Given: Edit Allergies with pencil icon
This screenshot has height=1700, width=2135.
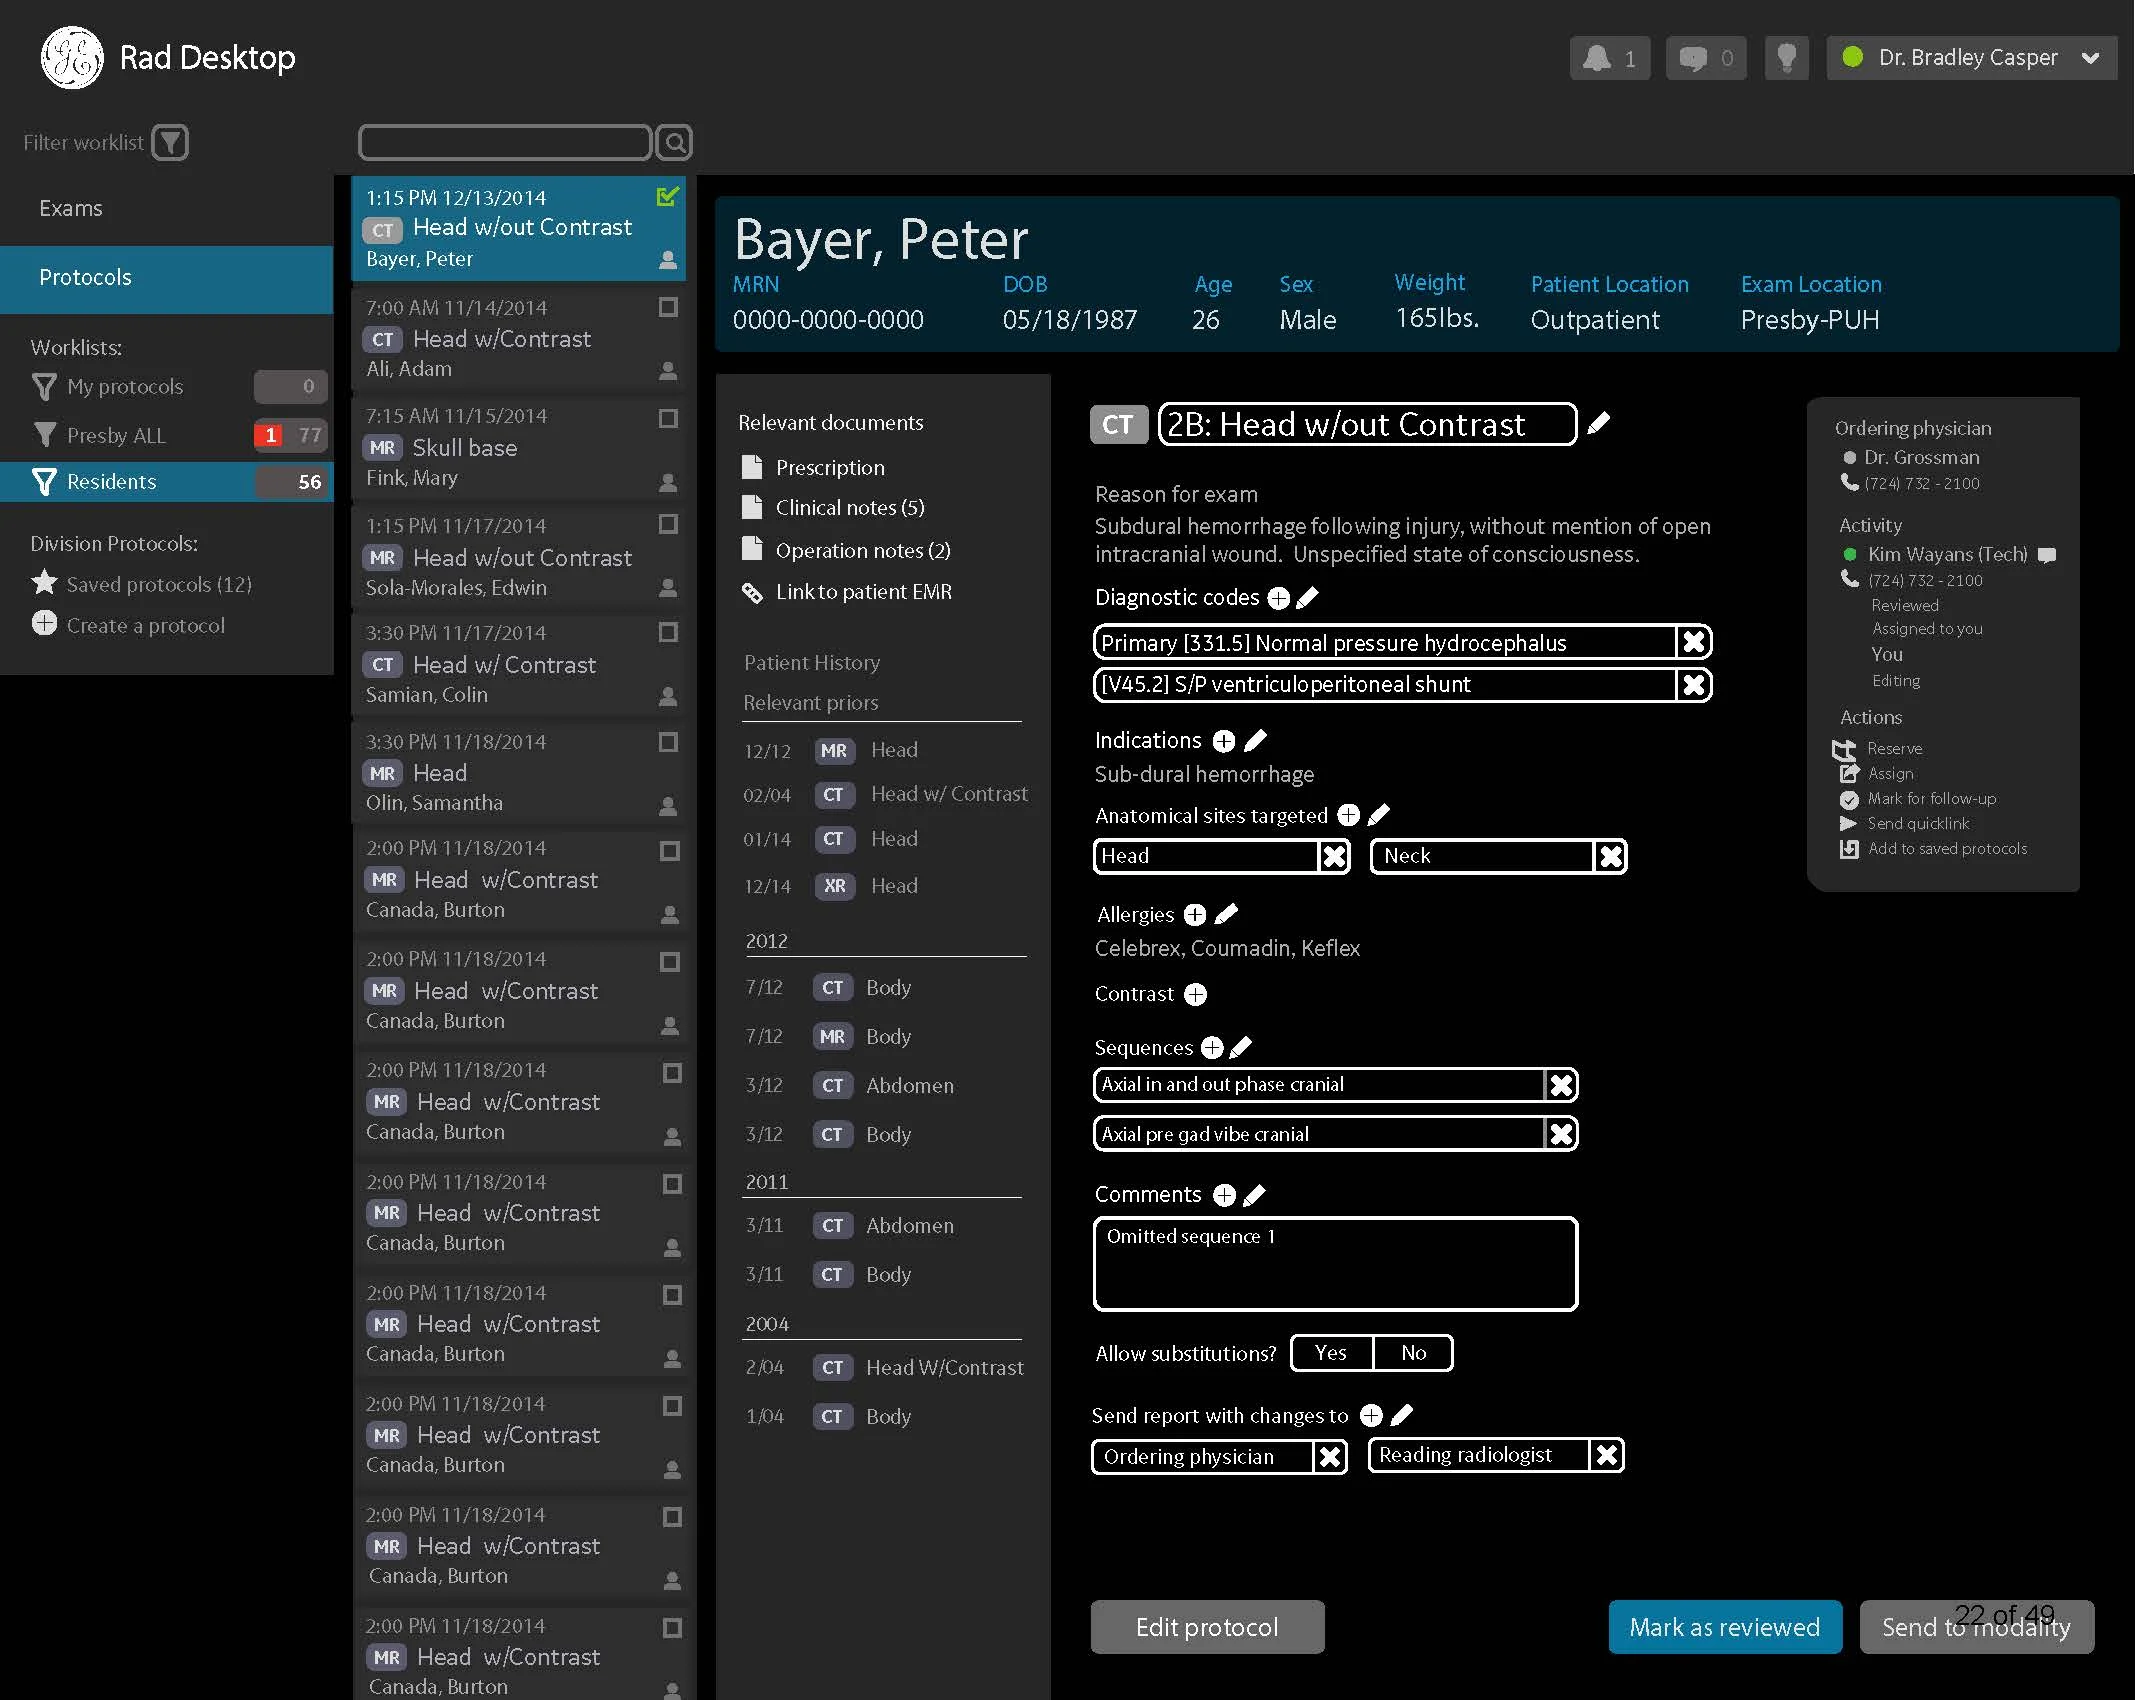Looking at the screenshot, I should coord(1226,914).
